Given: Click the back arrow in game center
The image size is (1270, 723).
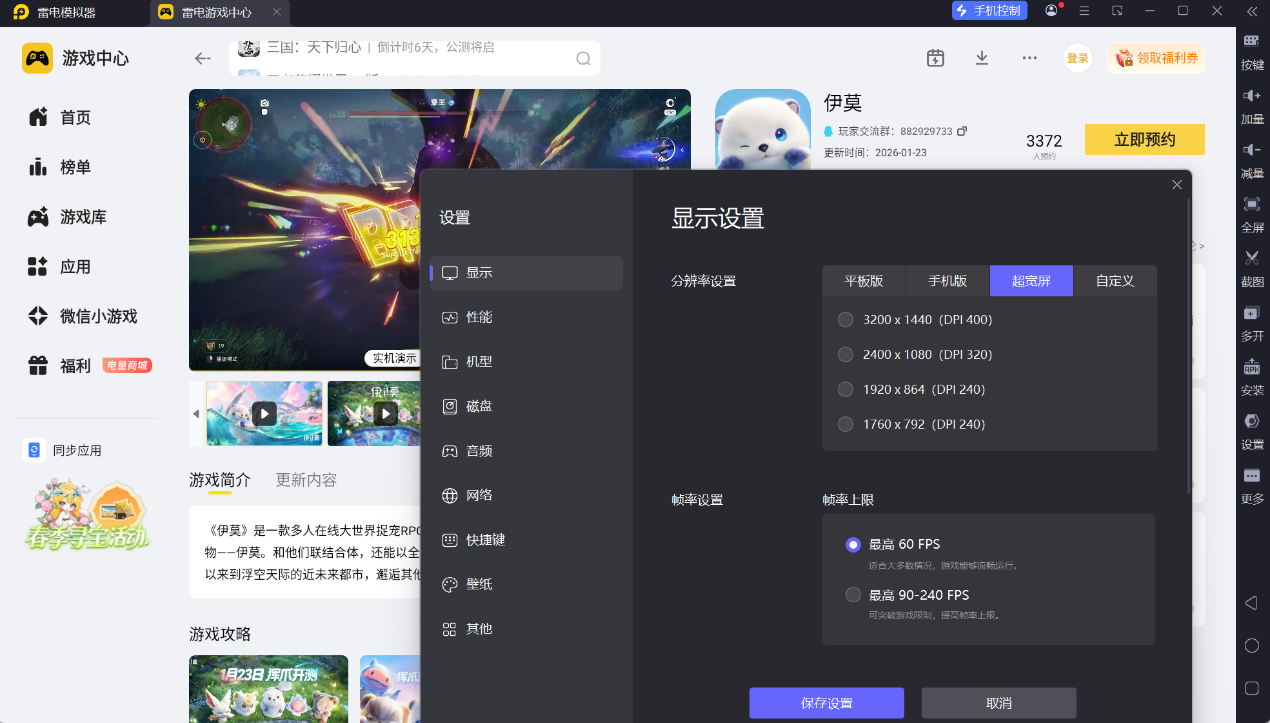Looking at the screenshot, I should [x=203, y=59].
